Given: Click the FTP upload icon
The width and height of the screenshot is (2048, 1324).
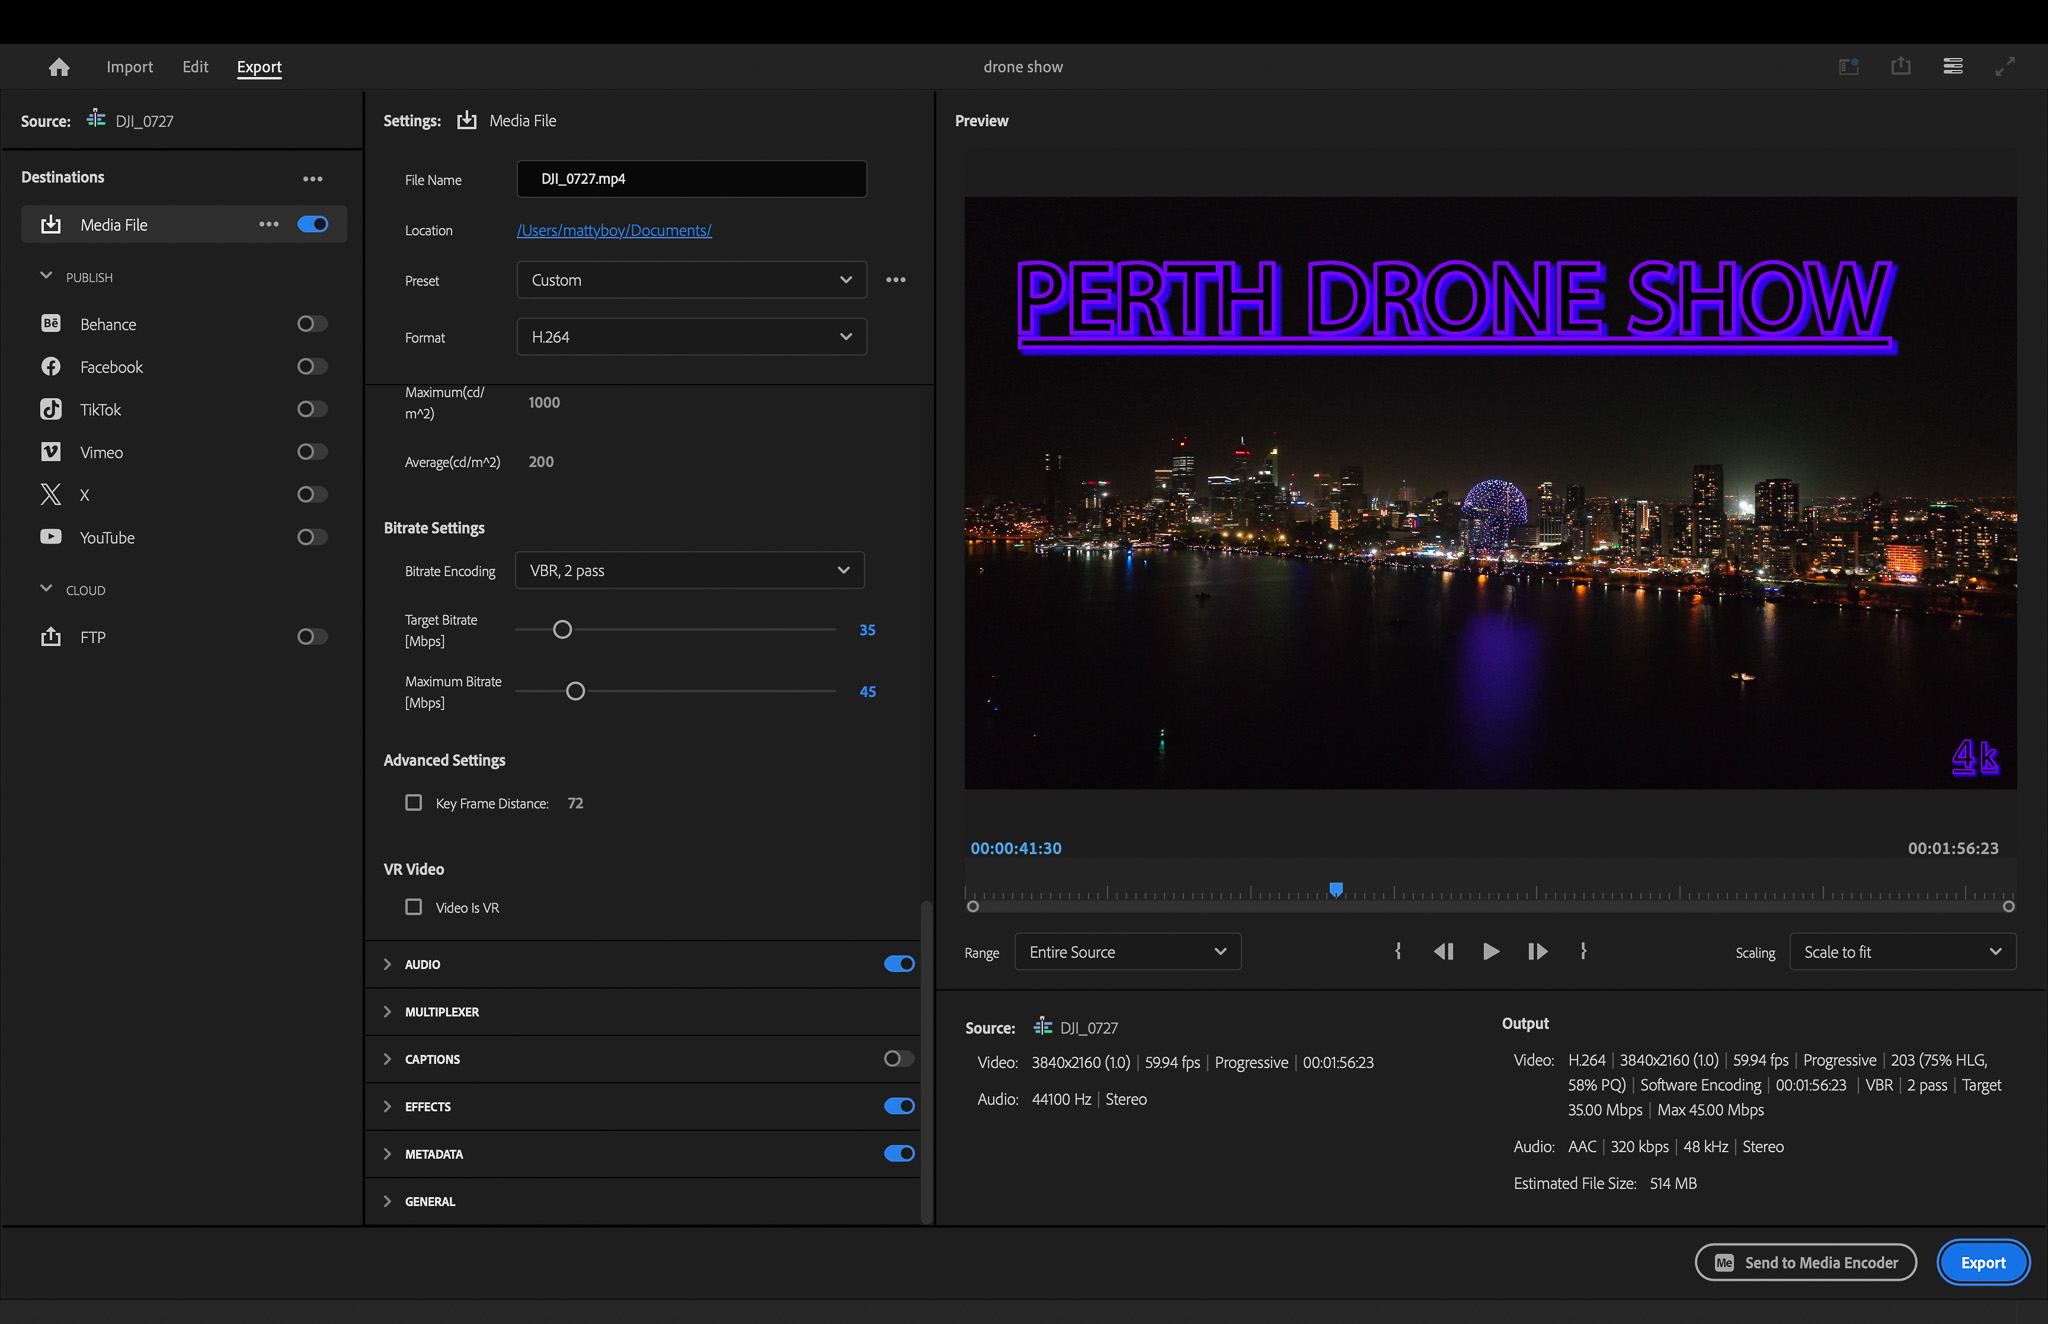Looking at the screenshot, I should pos(51,636).
